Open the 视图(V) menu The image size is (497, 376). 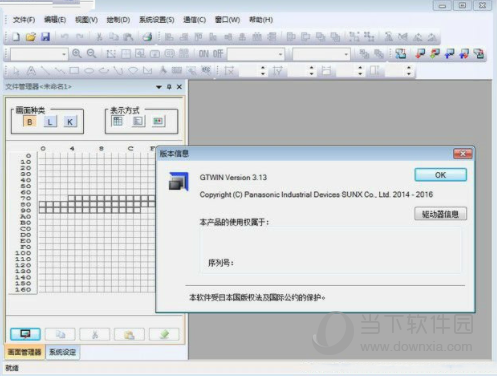tap(86, 20)
